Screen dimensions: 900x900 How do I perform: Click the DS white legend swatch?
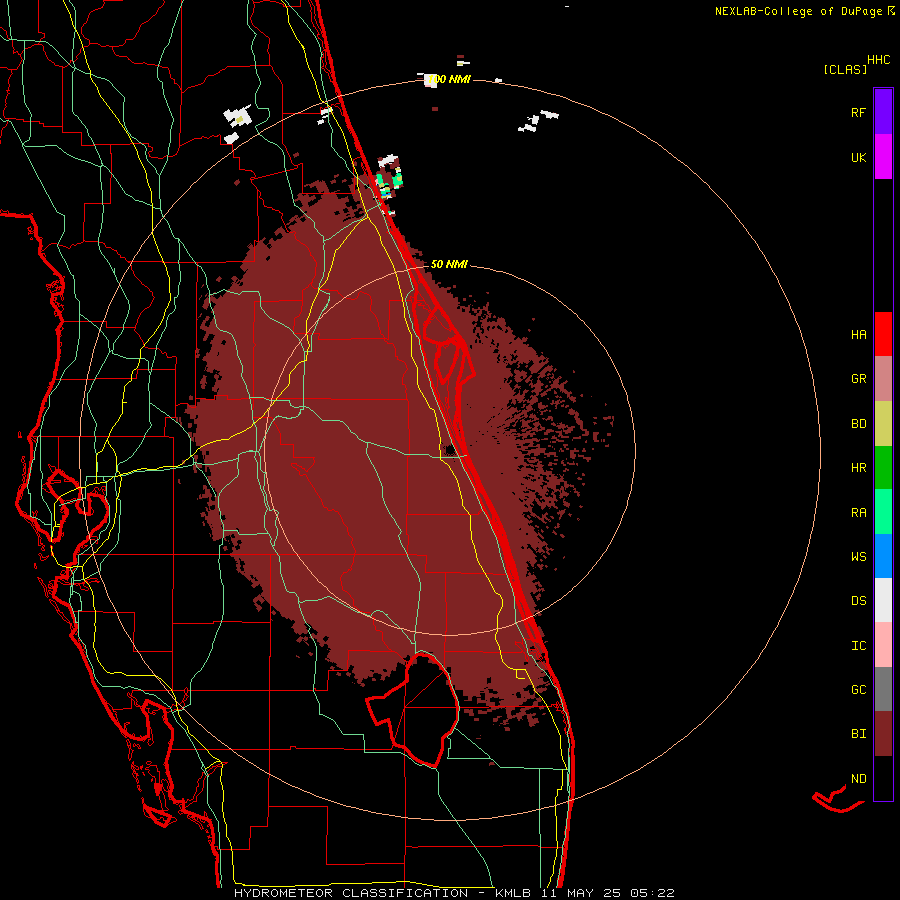tap(883, 600)
